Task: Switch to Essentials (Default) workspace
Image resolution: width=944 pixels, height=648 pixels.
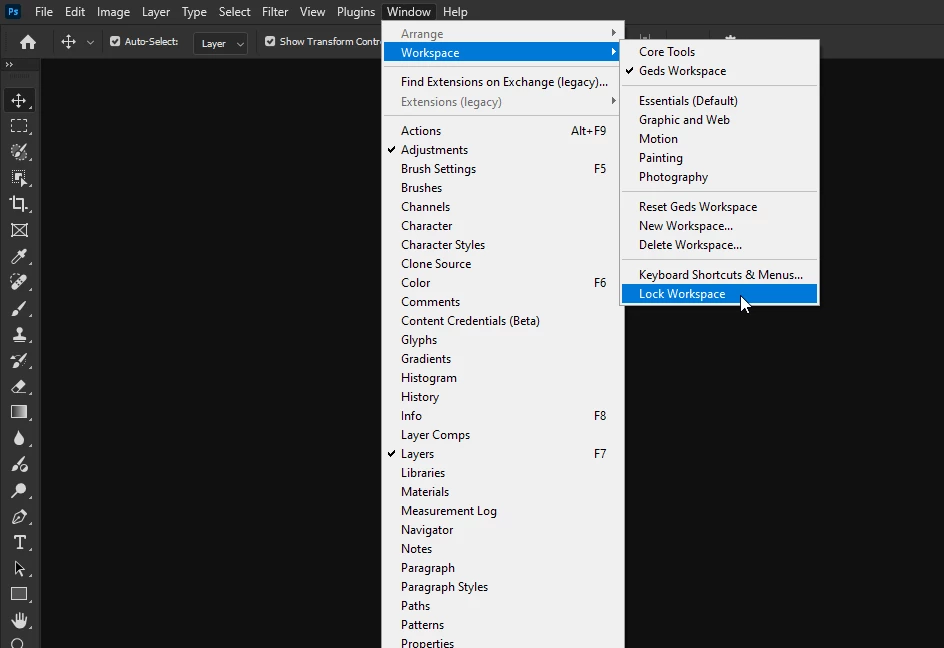Action: pyautogui.click(x=719, y=101)
